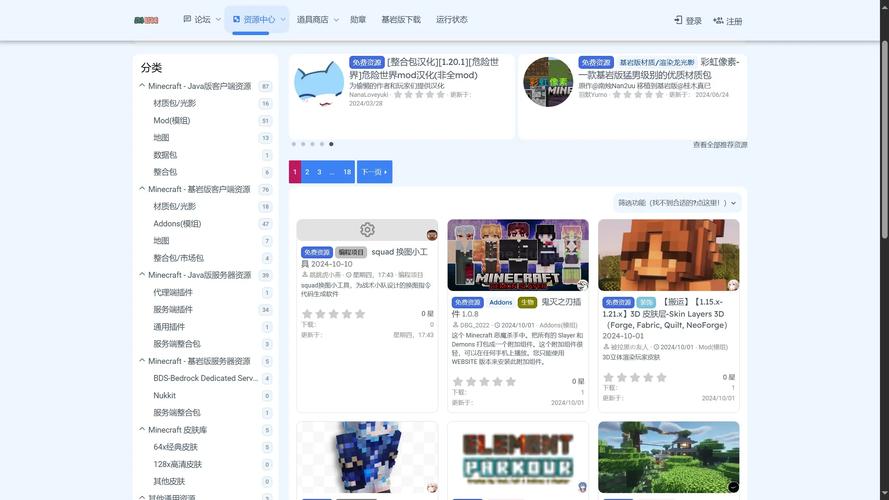Select the 资源中心 tab
This screenshot has height=500, width=889.
(x=254, y=19)
